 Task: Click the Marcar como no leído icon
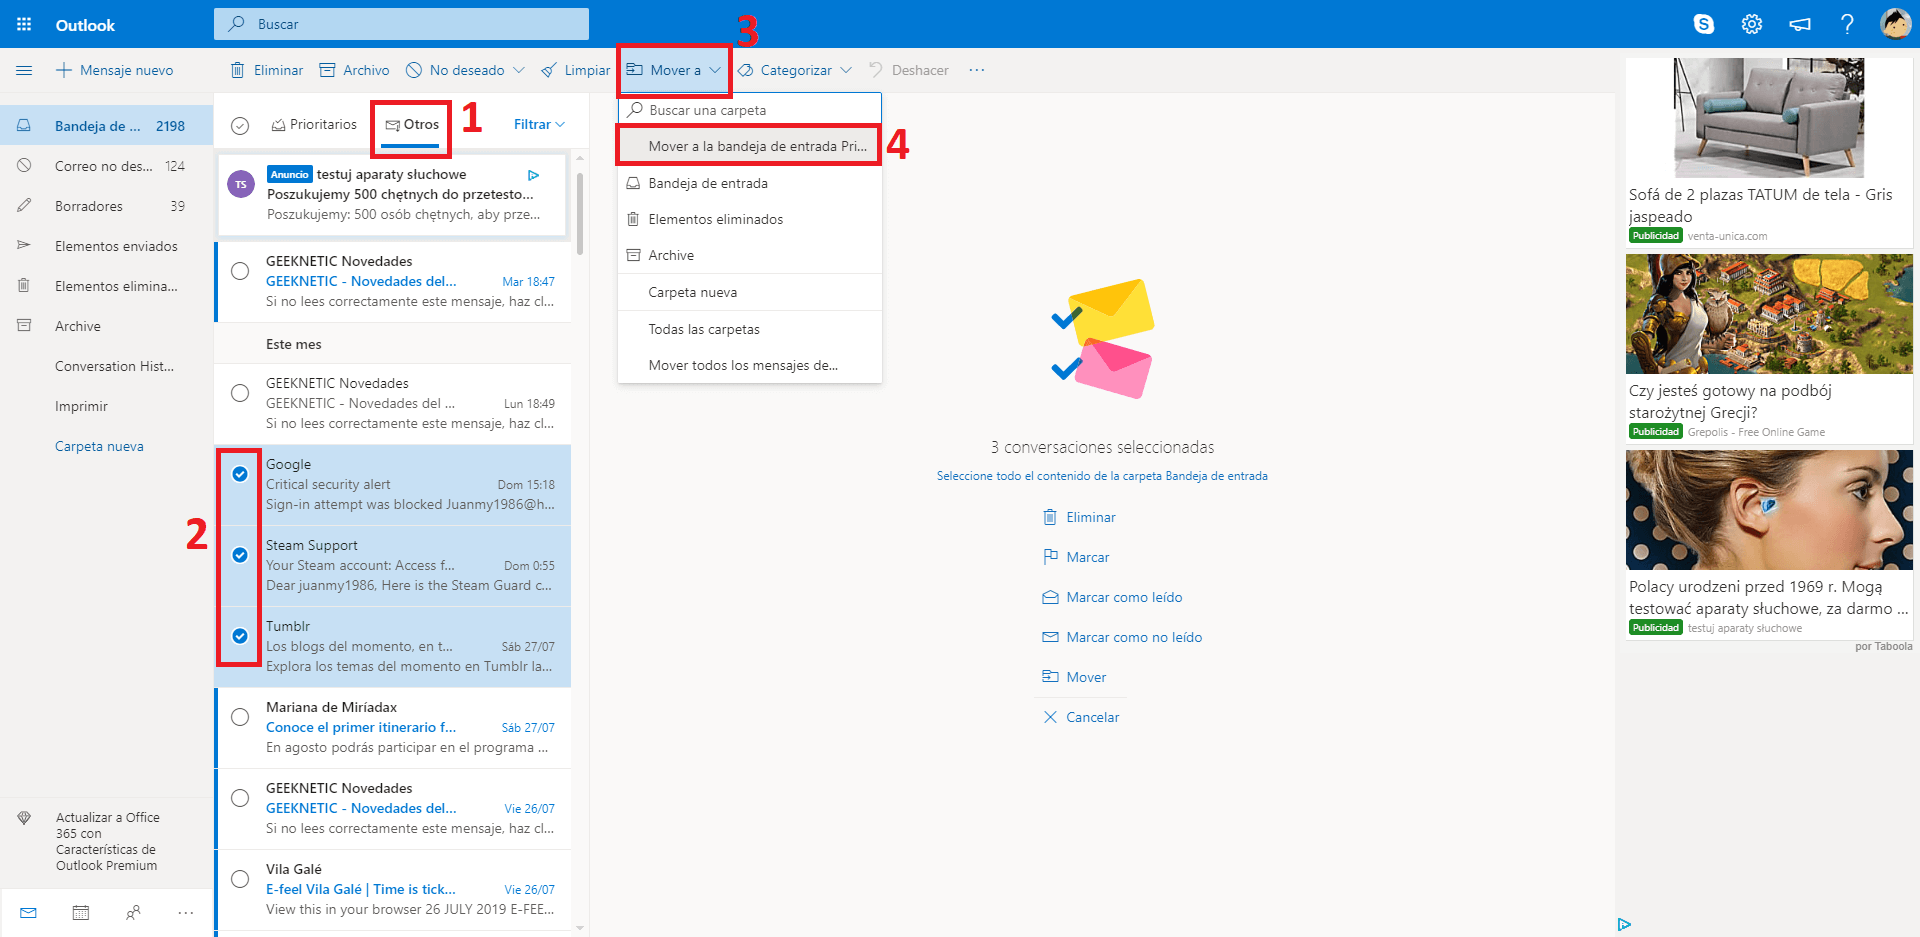coord(1050,637)
